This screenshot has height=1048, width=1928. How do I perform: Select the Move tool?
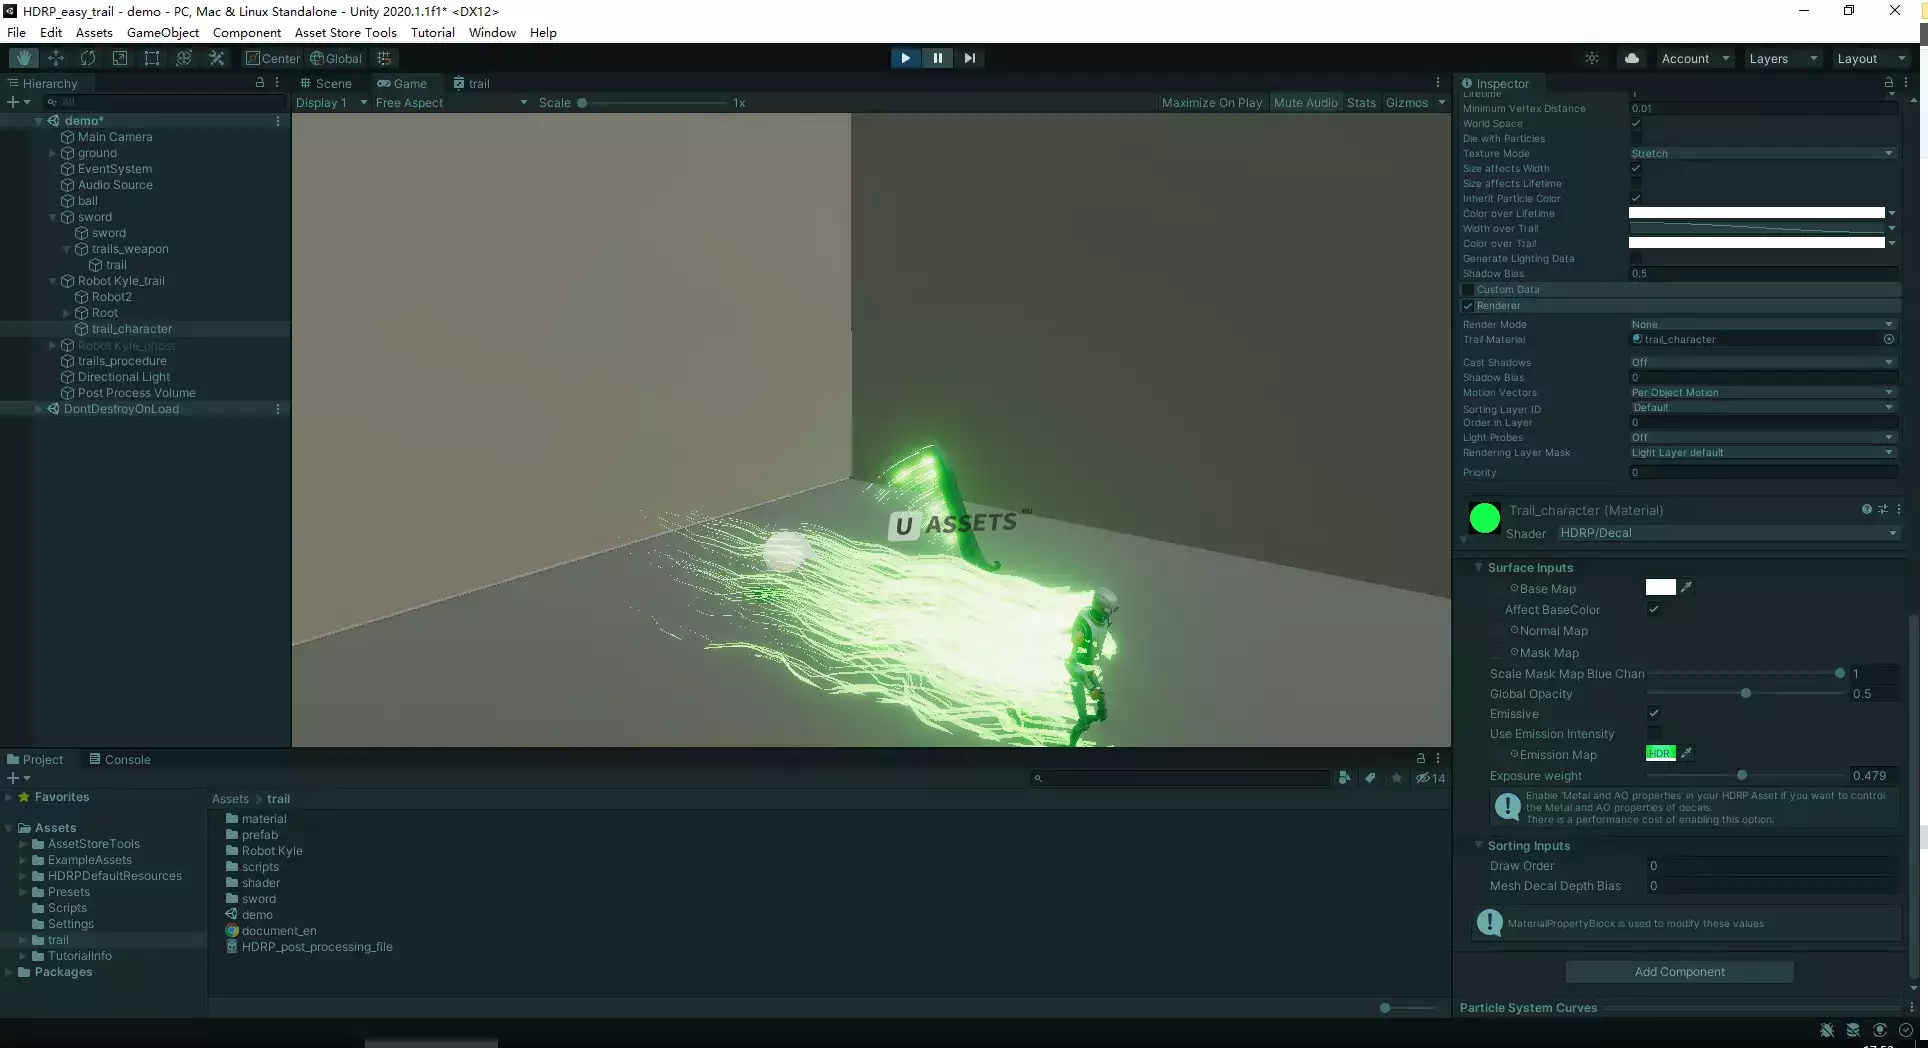56,58
